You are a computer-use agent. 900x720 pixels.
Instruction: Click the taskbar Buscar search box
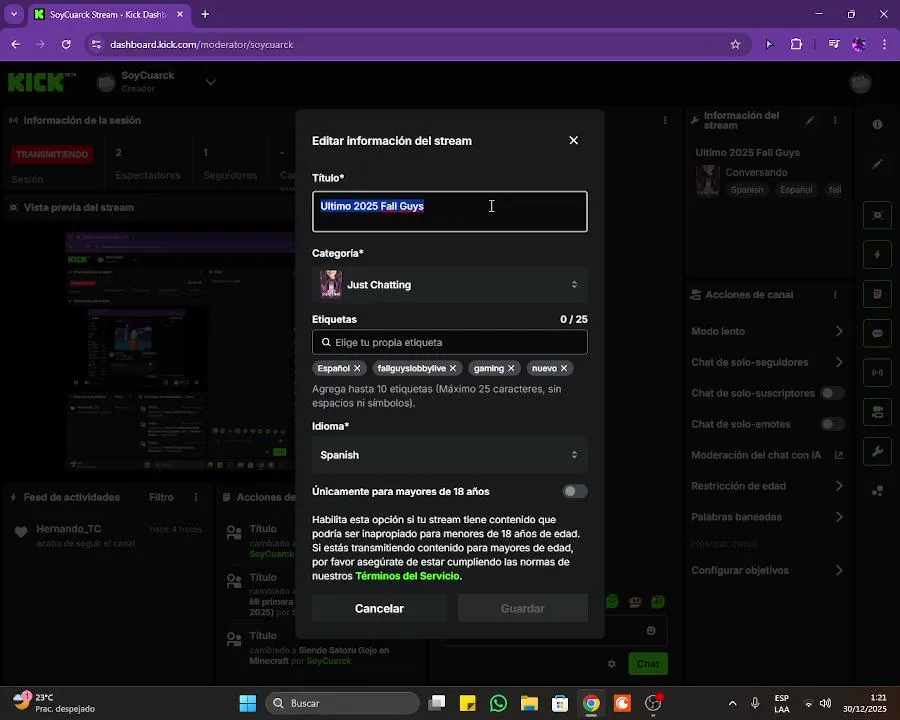click(x=343, y=703)
